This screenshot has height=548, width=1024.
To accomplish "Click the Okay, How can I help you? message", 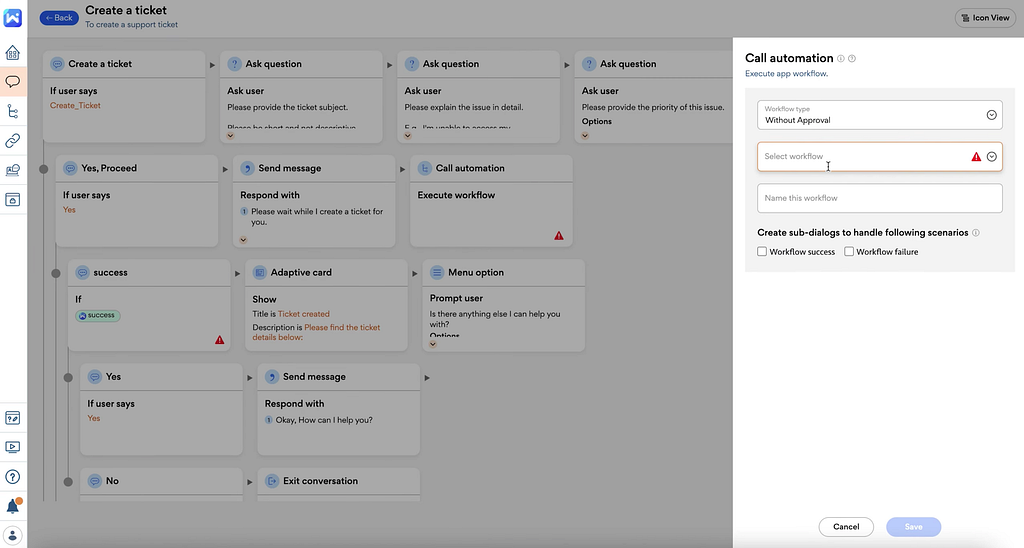I will pyautogui.click(x=324, y=420).
